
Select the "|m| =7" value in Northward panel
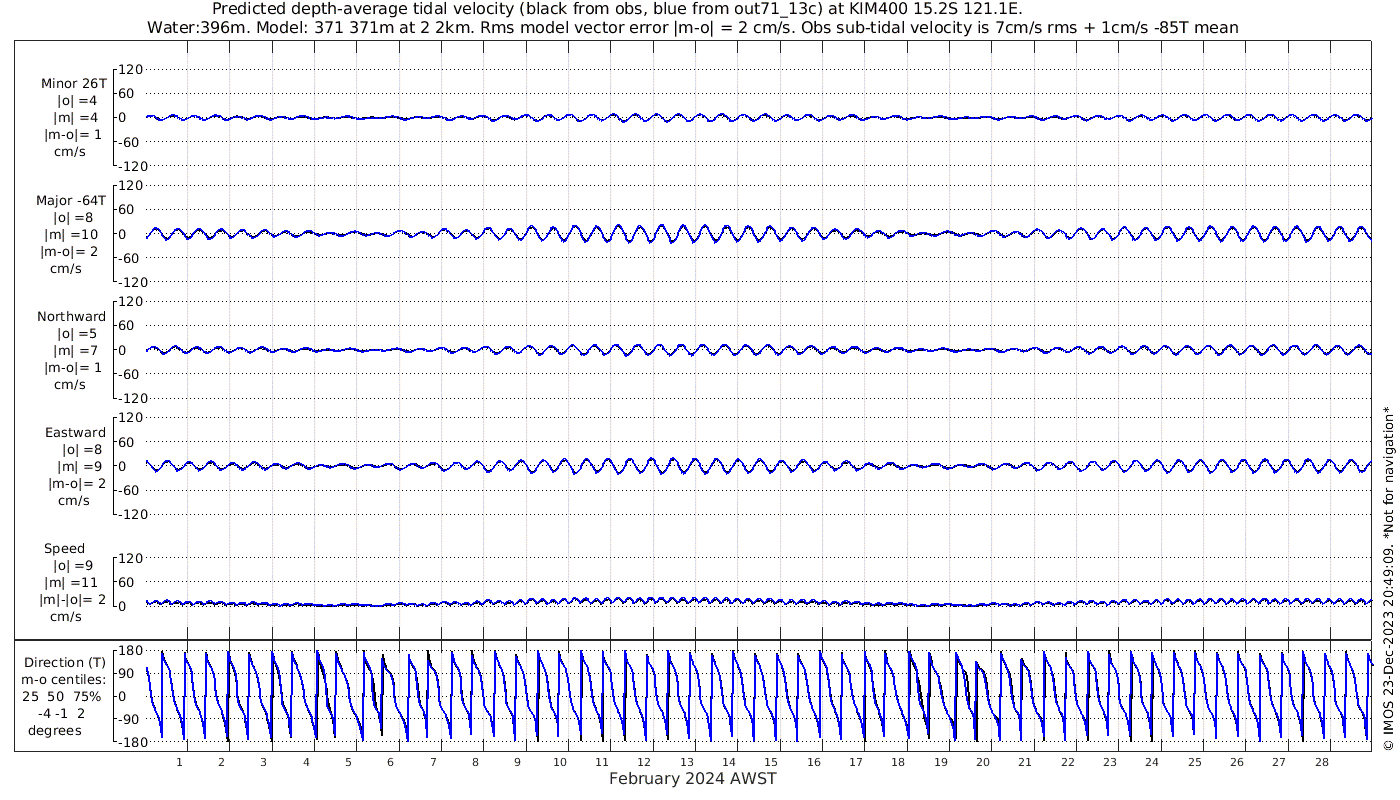pos(75,351)
